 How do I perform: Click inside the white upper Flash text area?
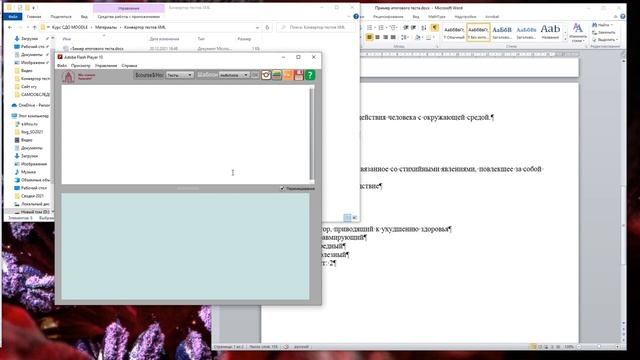coord(186,135)
